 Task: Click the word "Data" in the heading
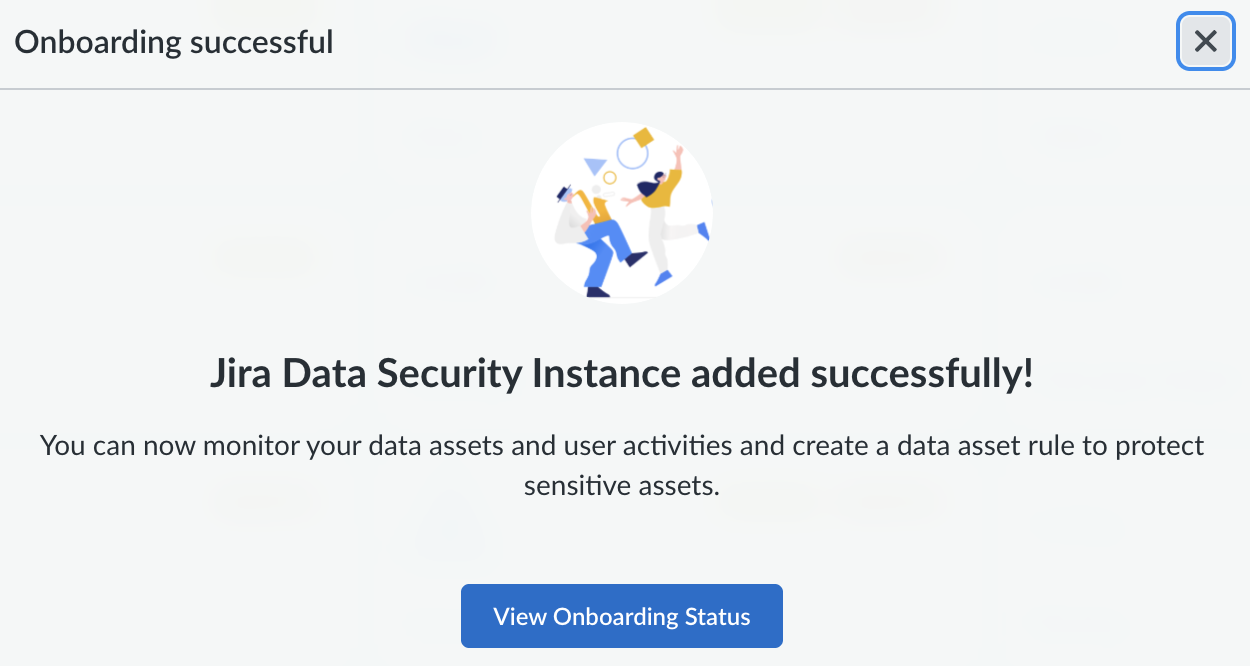(x=319, y=375)
